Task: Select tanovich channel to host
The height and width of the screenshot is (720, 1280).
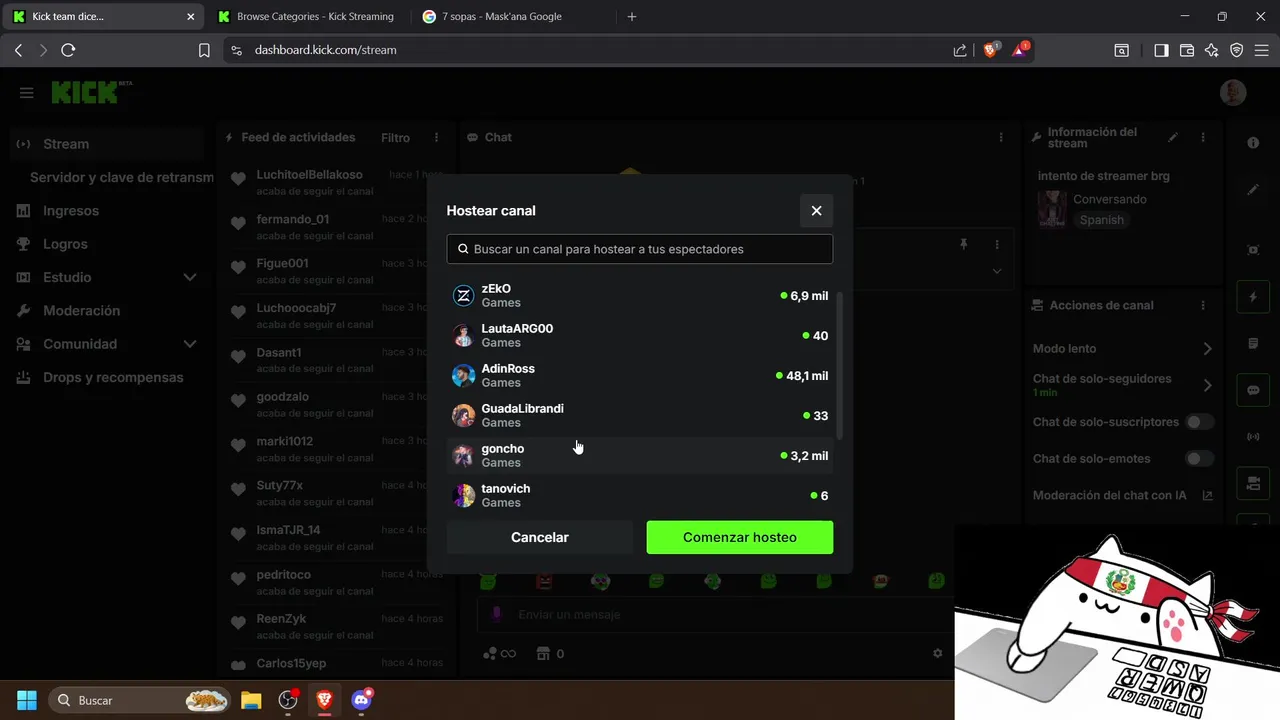Action: (640, 496)
